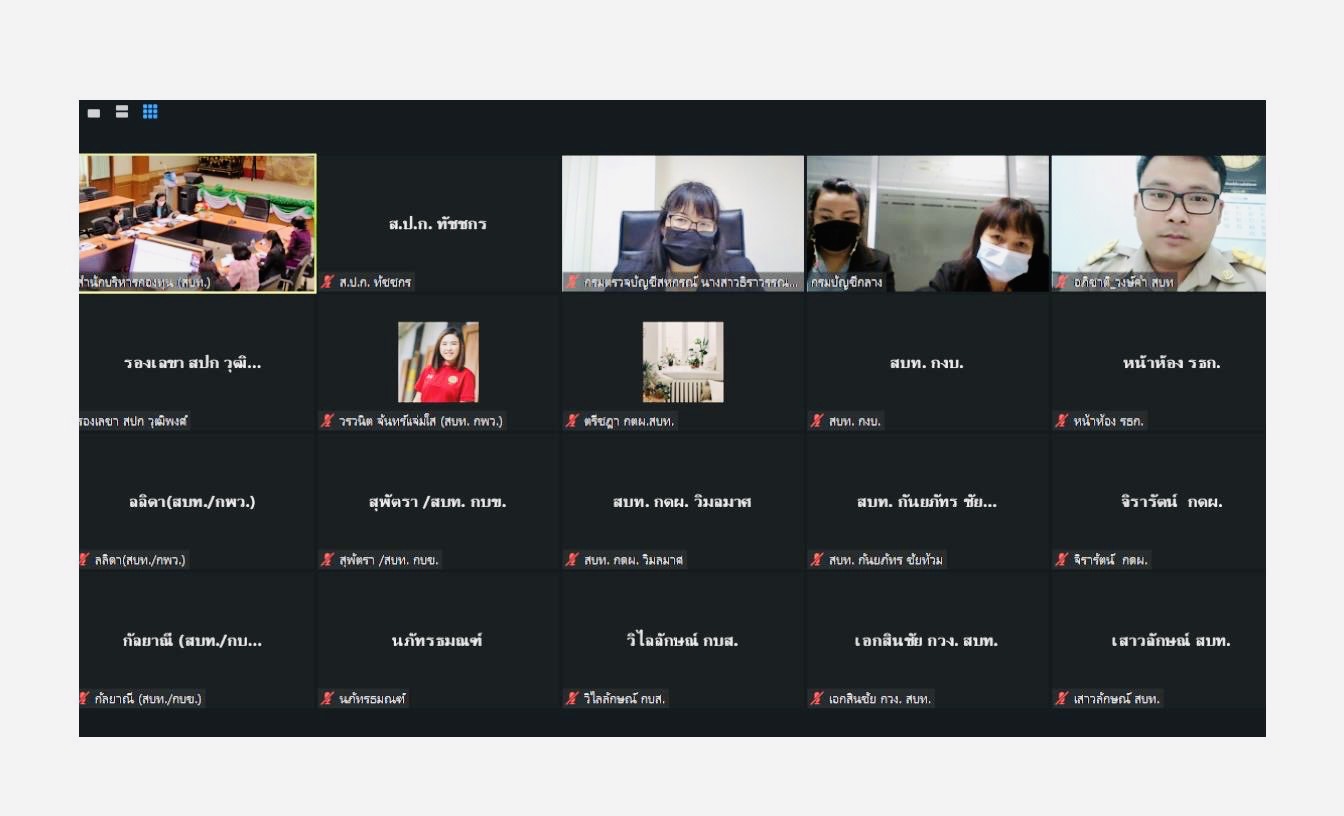
Task: Click large name ลลิดา(สบท./กพว.) in tile
Action: (192, 502)
